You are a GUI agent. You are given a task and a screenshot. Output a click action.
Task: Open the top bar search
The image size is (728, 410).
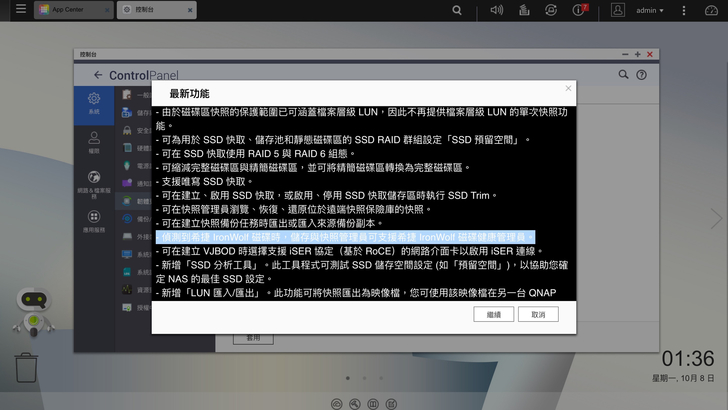click(x=457, y=10)
